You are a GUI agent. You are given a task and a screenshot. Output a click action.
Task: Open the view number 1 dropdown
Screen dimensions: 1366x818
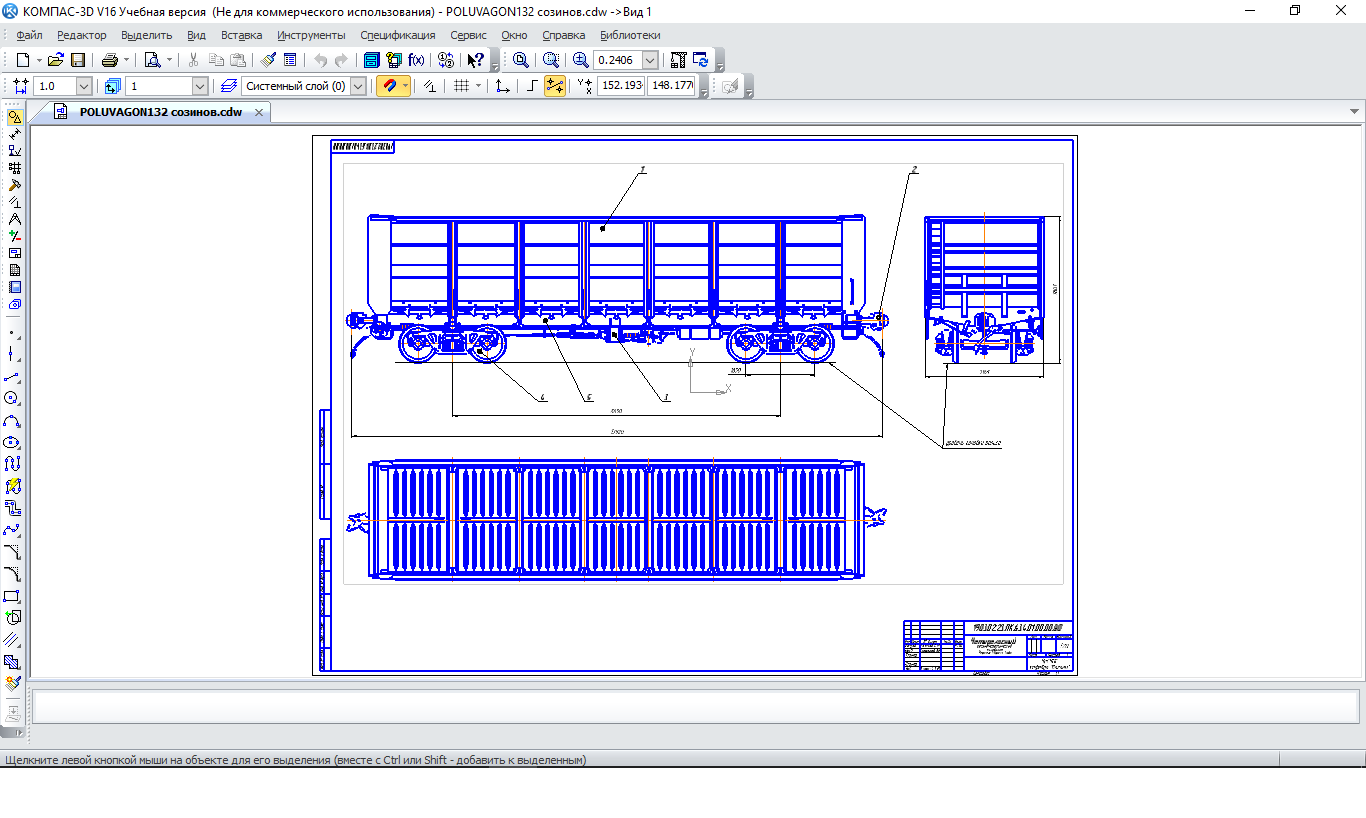pyautogui.click(x=200, y=86)
